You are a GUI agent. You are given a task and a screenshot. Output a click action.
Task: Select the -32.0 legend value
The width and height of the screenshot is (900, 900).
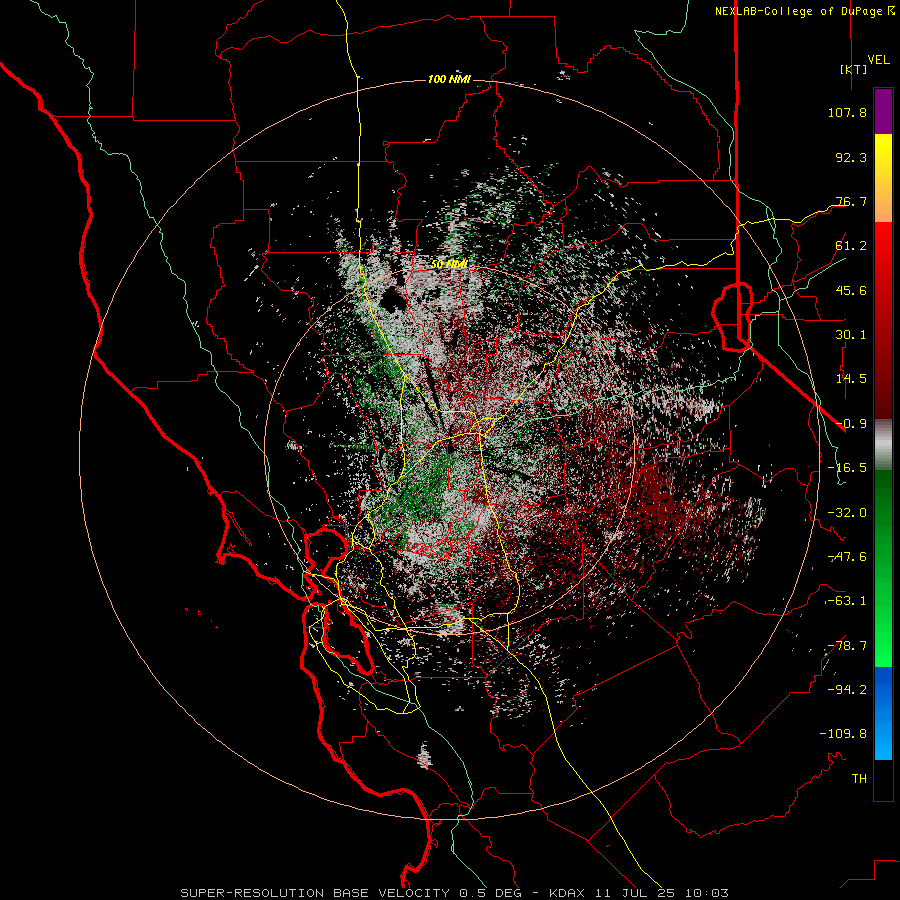pyautogui.click(x=847, y=513)
